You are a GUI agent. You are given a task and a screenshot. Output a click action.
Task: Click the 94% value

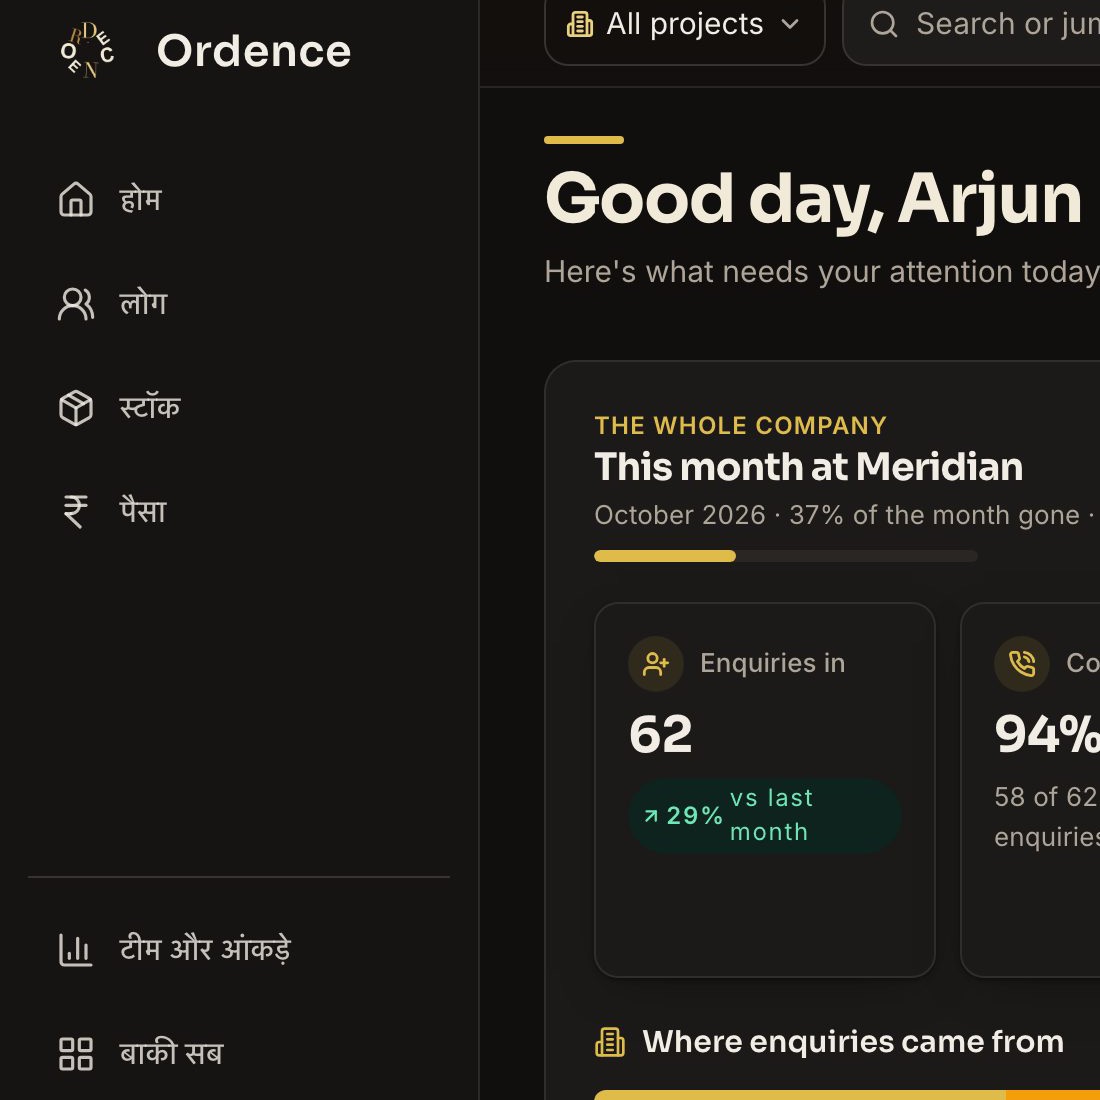[1047, 734]
